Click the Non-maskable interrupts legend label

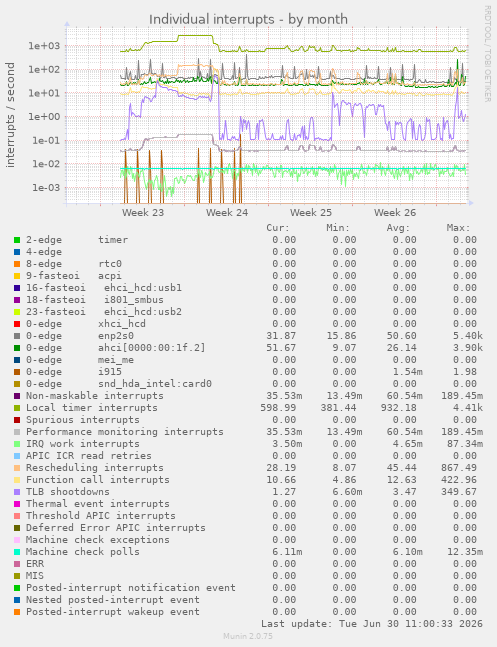(x=95, y=396)
